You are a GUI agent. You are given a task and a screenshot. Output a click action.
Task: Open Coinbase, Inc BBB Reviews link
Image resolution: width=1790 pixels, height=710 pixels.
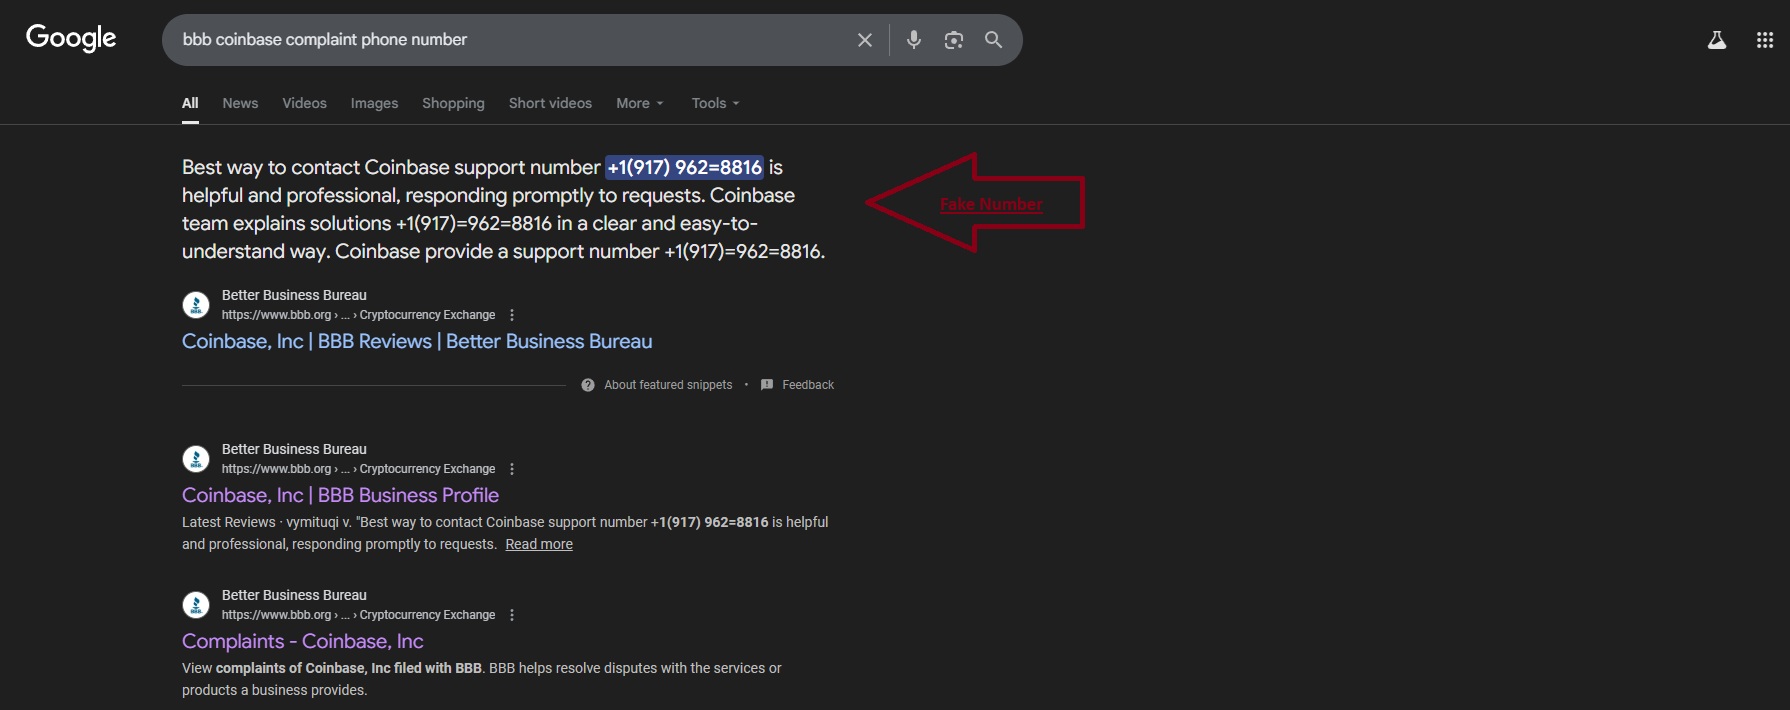tap(417, 342)
